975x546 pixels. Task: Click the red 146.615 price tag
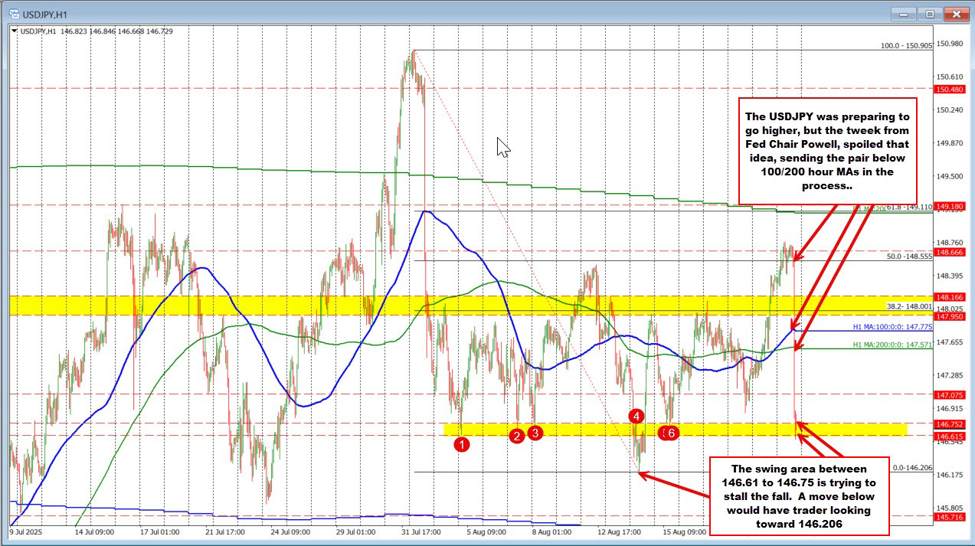pyautogui.click(x=950, y=437)
